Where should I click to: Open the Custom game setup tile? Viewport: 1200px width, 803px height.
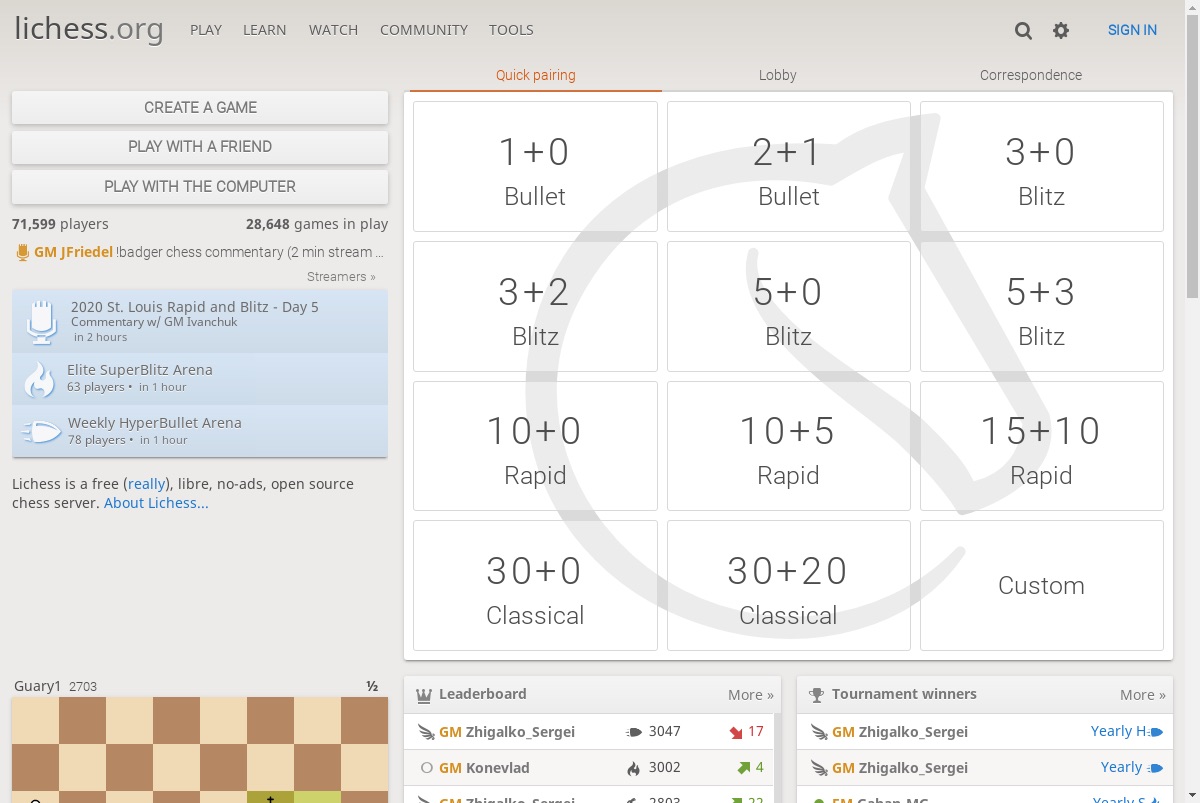pos(1042,586)
